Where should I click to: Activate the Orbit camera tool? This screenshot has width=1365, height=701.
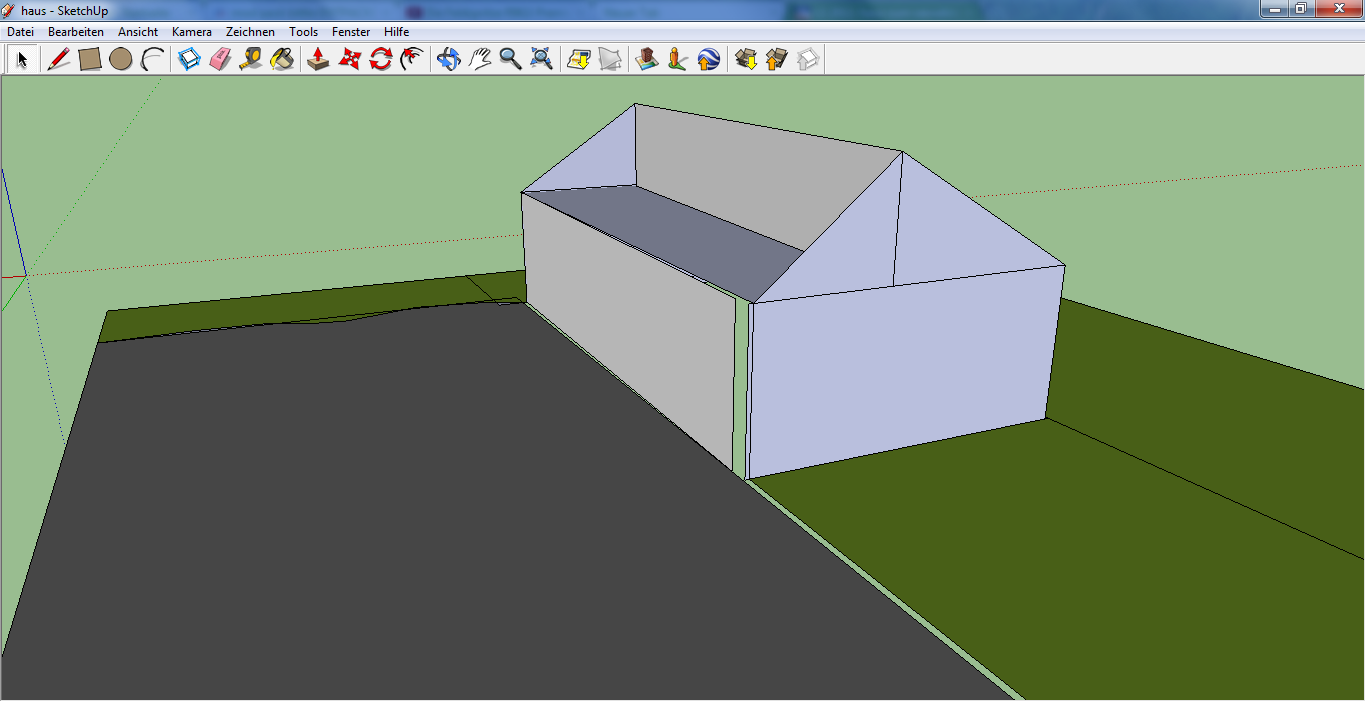tap(449, 59)
